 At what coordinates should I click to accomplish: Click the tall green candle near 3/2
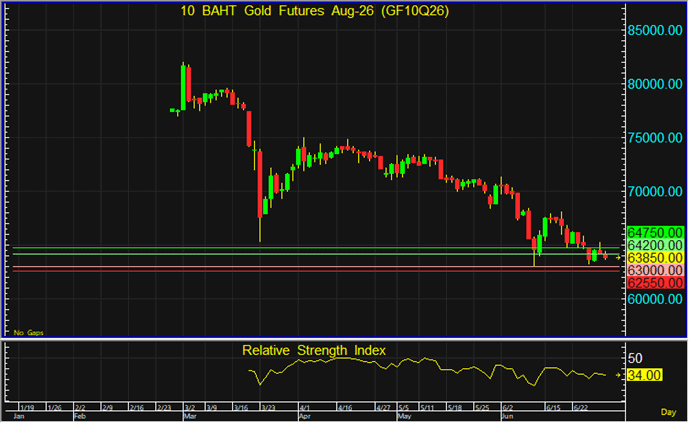(183, 87)
